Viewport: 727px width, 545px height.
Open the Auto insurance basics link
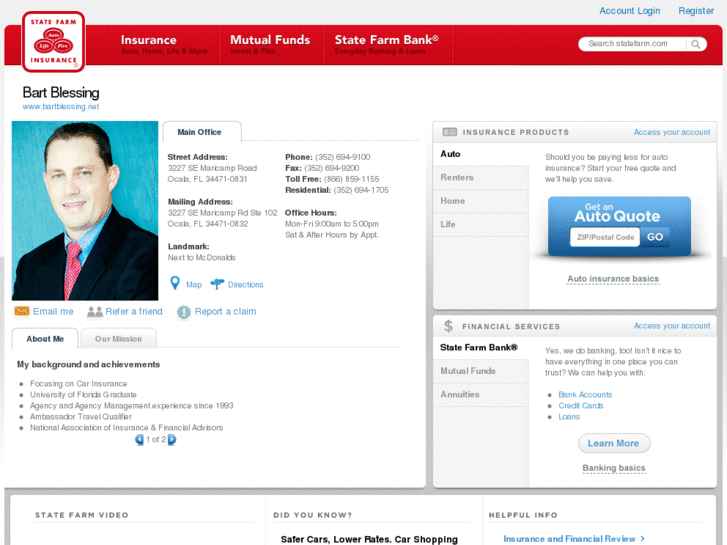coord(613,279)
